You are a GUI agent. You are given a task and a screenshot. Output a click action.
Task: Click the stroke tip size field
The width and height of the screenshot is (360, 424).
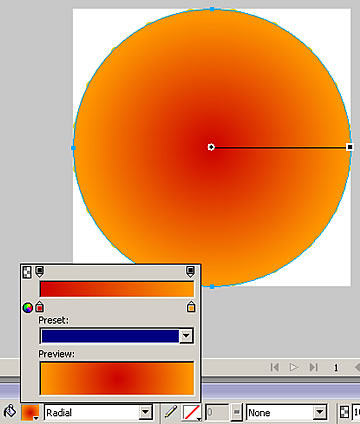218,413
